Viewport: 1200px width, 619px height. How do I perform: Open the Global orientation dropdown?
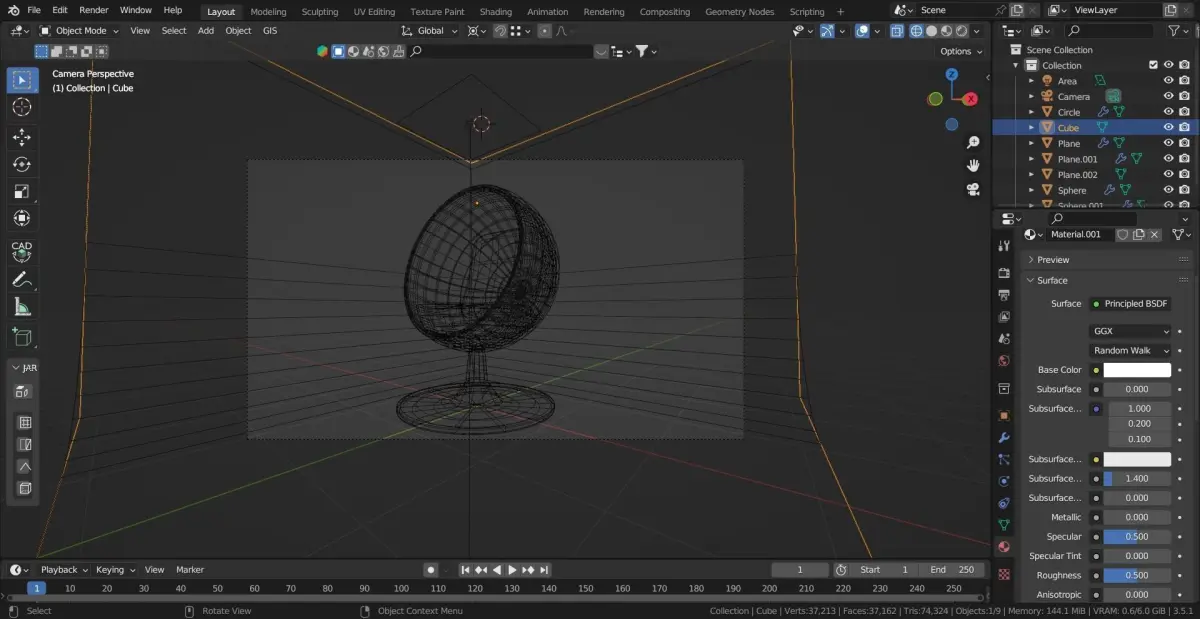pyautogui.click(x=430, y=31)
